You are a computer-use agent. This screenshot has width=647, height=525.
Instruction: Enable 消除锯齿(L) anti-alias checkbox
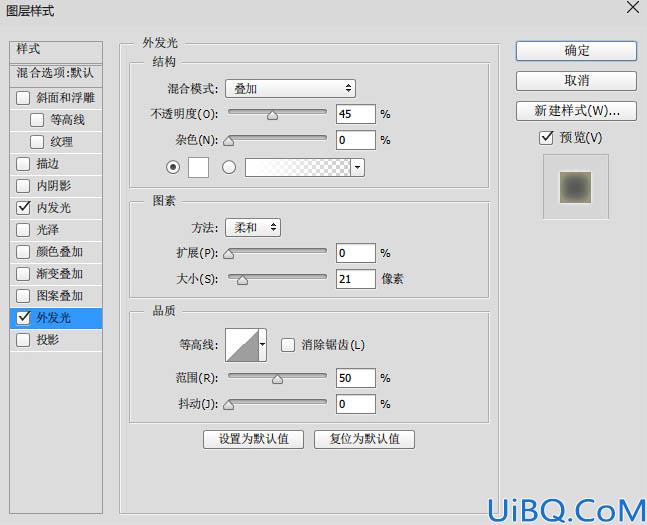pos(288,345)
